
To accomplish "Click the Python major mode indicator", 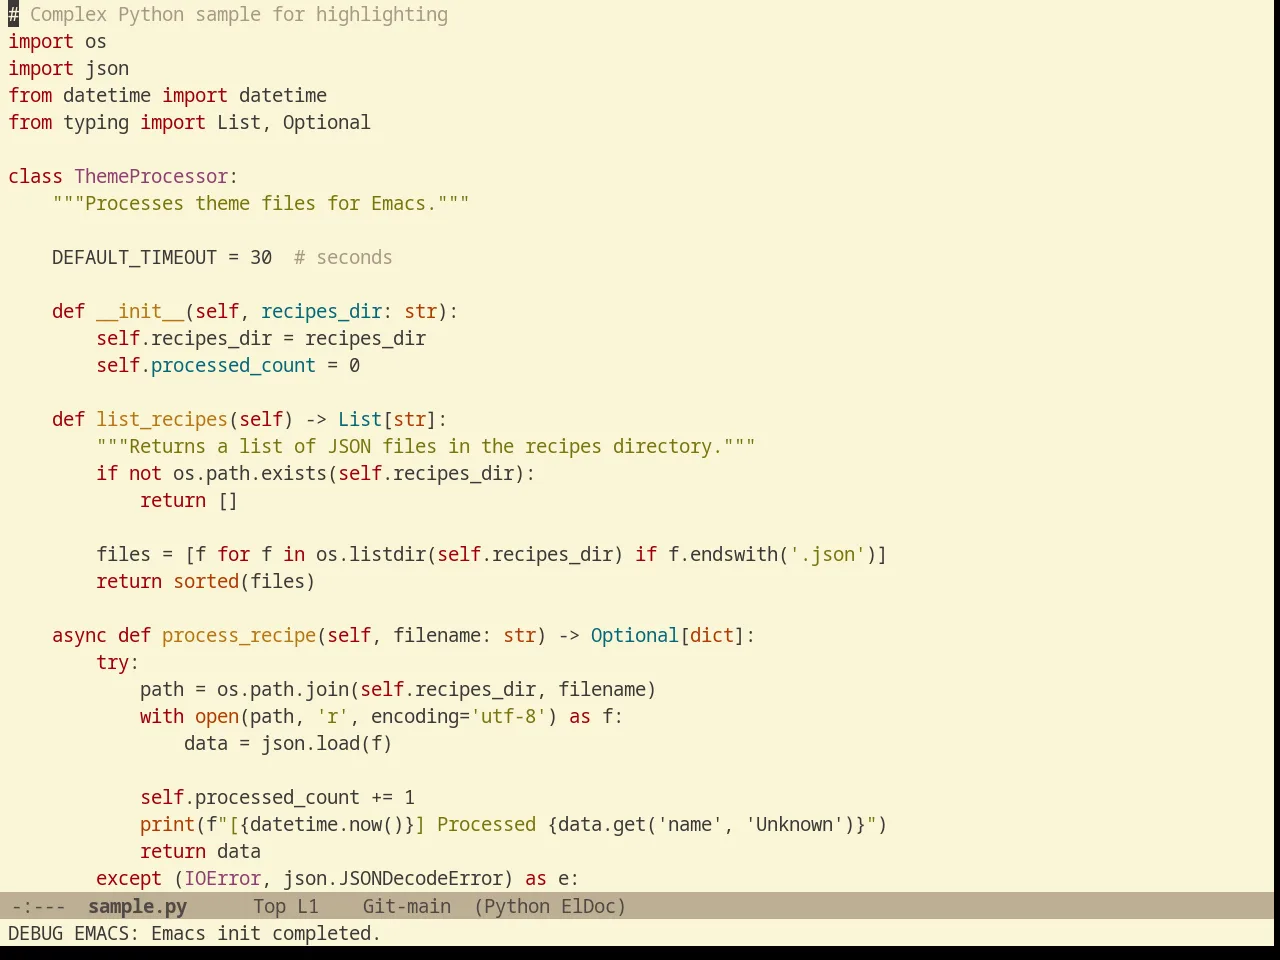I will tap(515, 906).
